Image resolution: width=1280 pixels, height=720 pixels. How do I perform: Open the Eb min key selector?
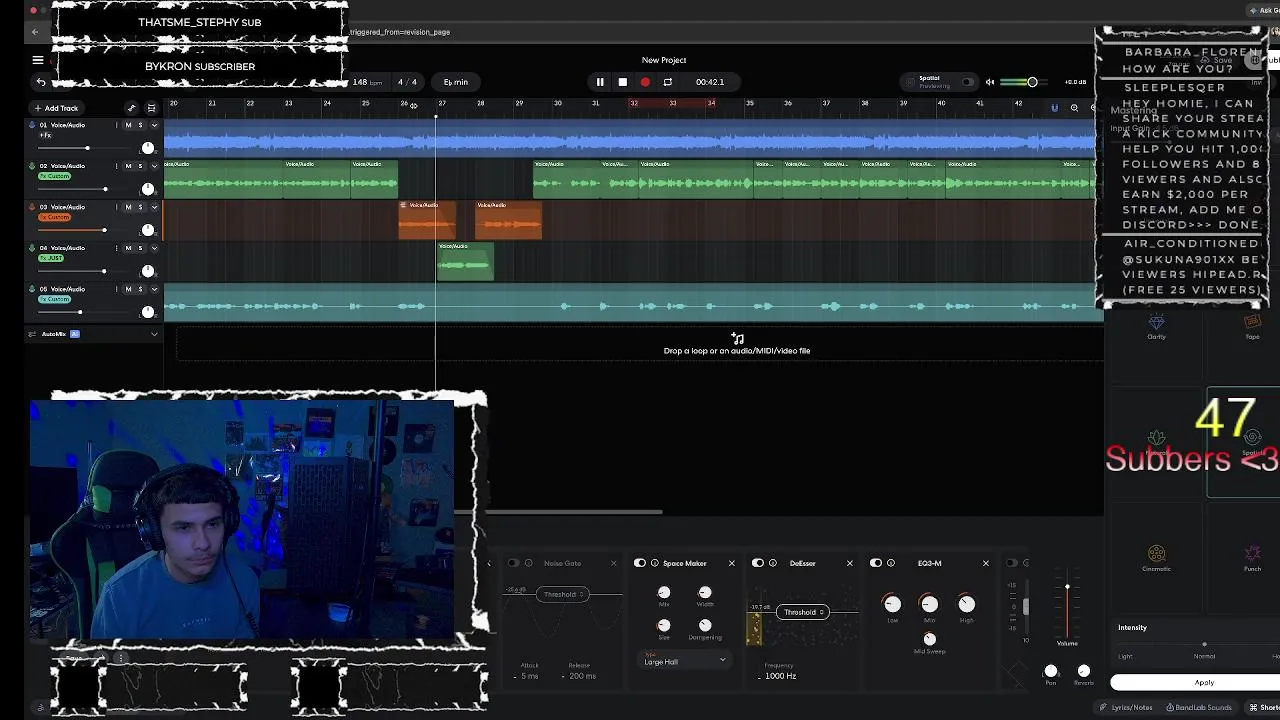(456, 82)
